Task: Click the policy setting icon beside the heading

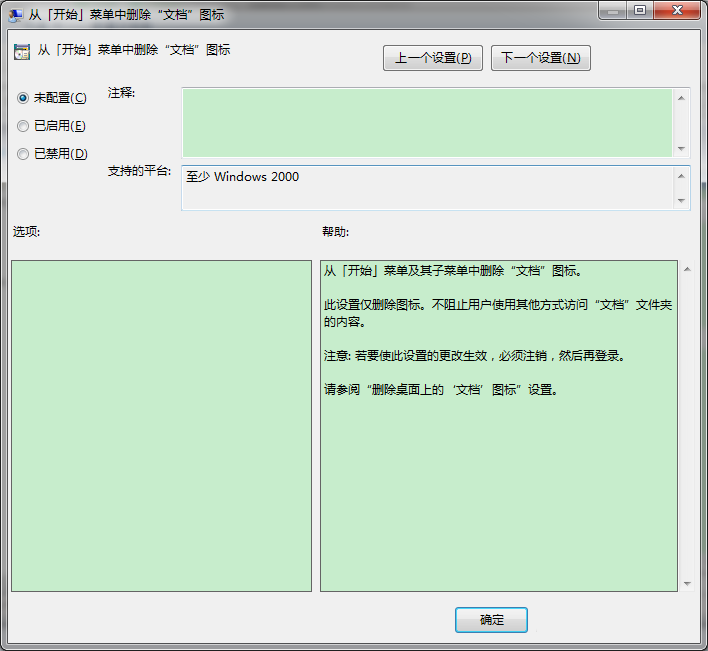Action: [22, 52]
